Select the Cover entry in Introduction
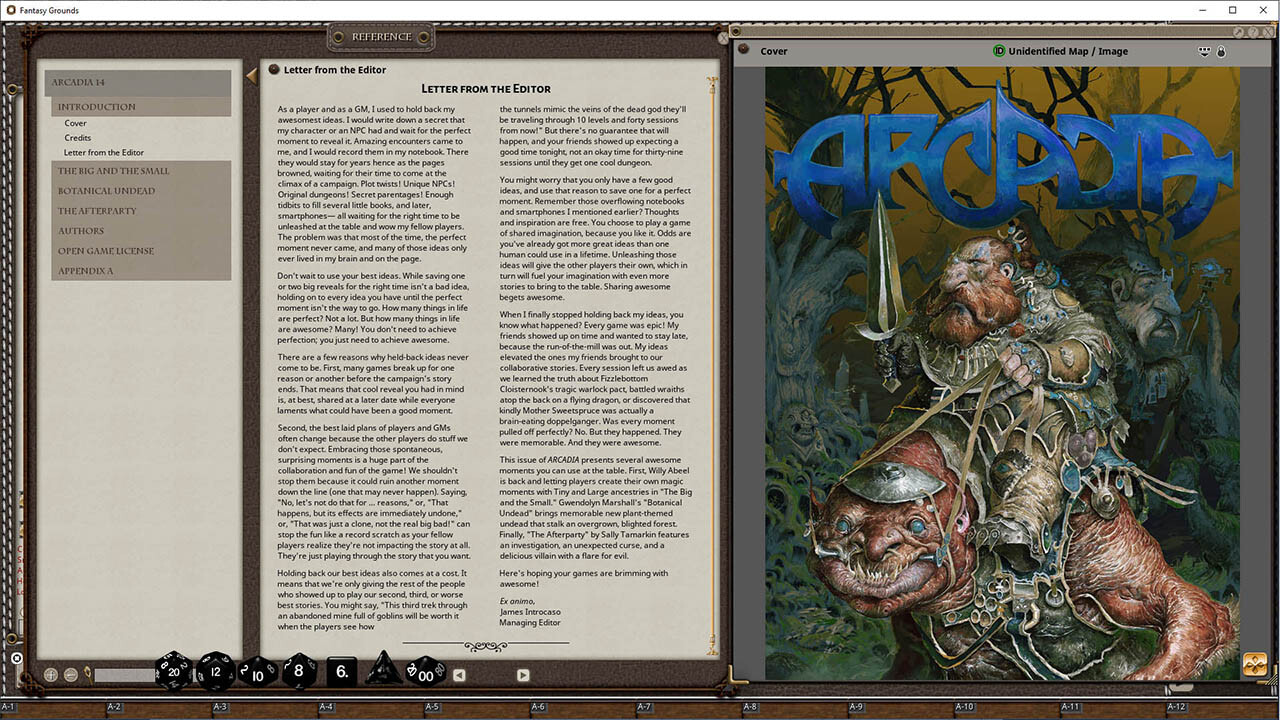The height and width of the screenshot is (720, 1280). [75, 123]
